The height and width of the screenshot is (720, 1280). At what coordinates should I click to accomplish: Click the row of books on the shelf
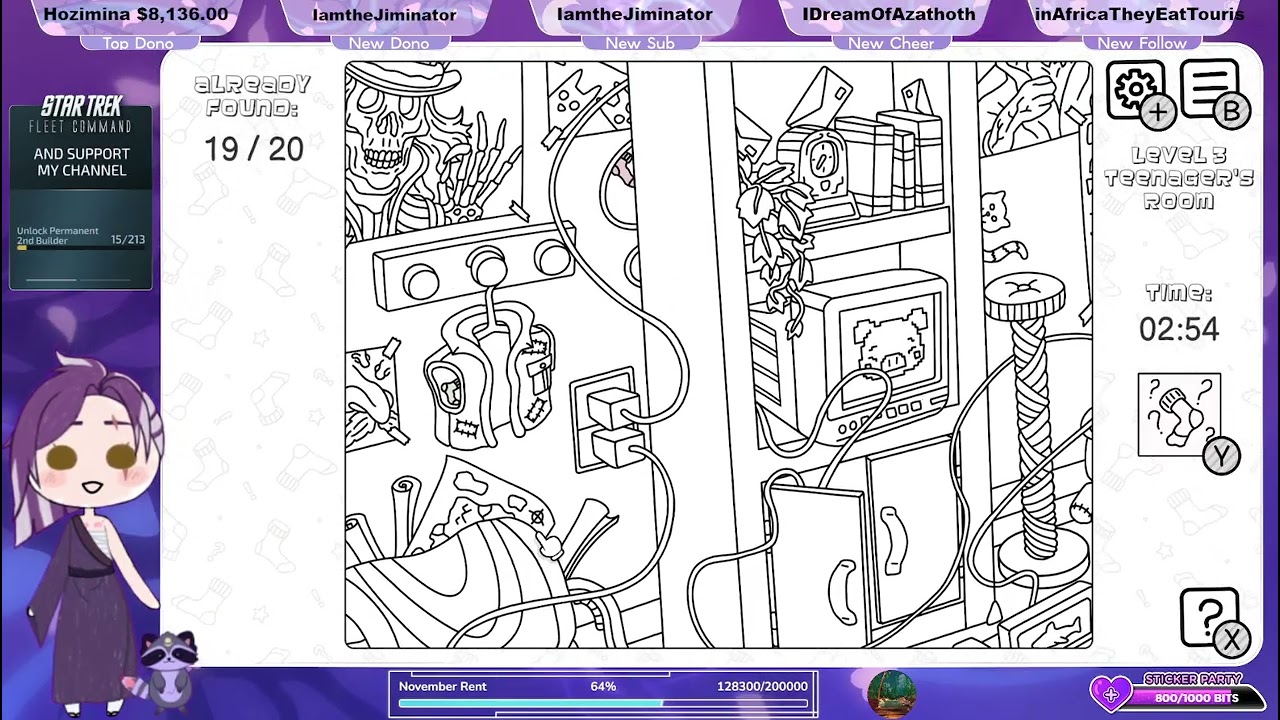pos(894,160)
